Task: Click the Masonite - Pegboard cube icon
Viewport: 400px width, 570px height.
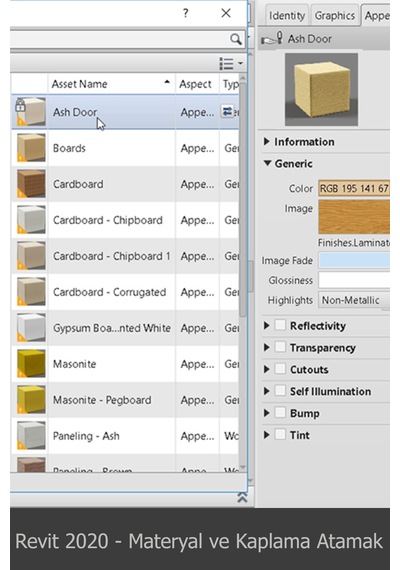Action: [x=31, y=400]
